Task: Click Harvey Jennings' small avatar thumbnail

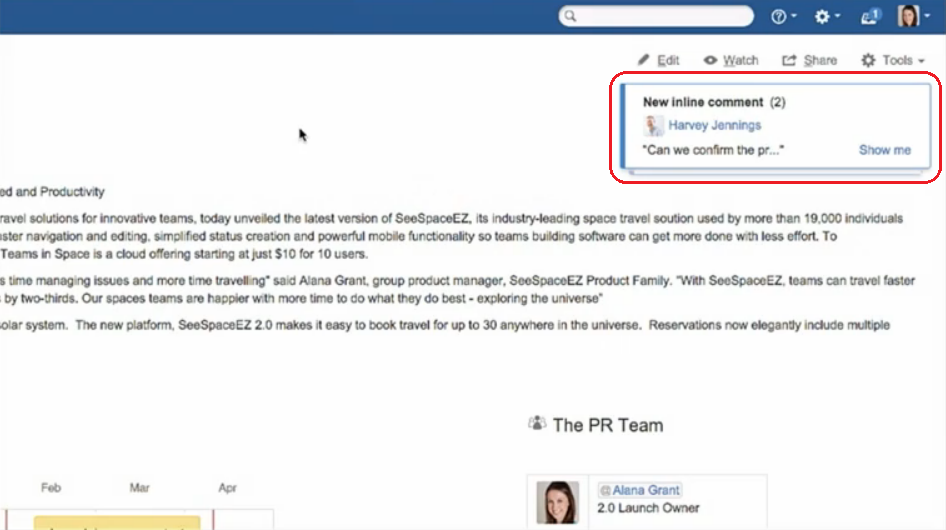Action: pyautogui.click(x=654, y=126)
